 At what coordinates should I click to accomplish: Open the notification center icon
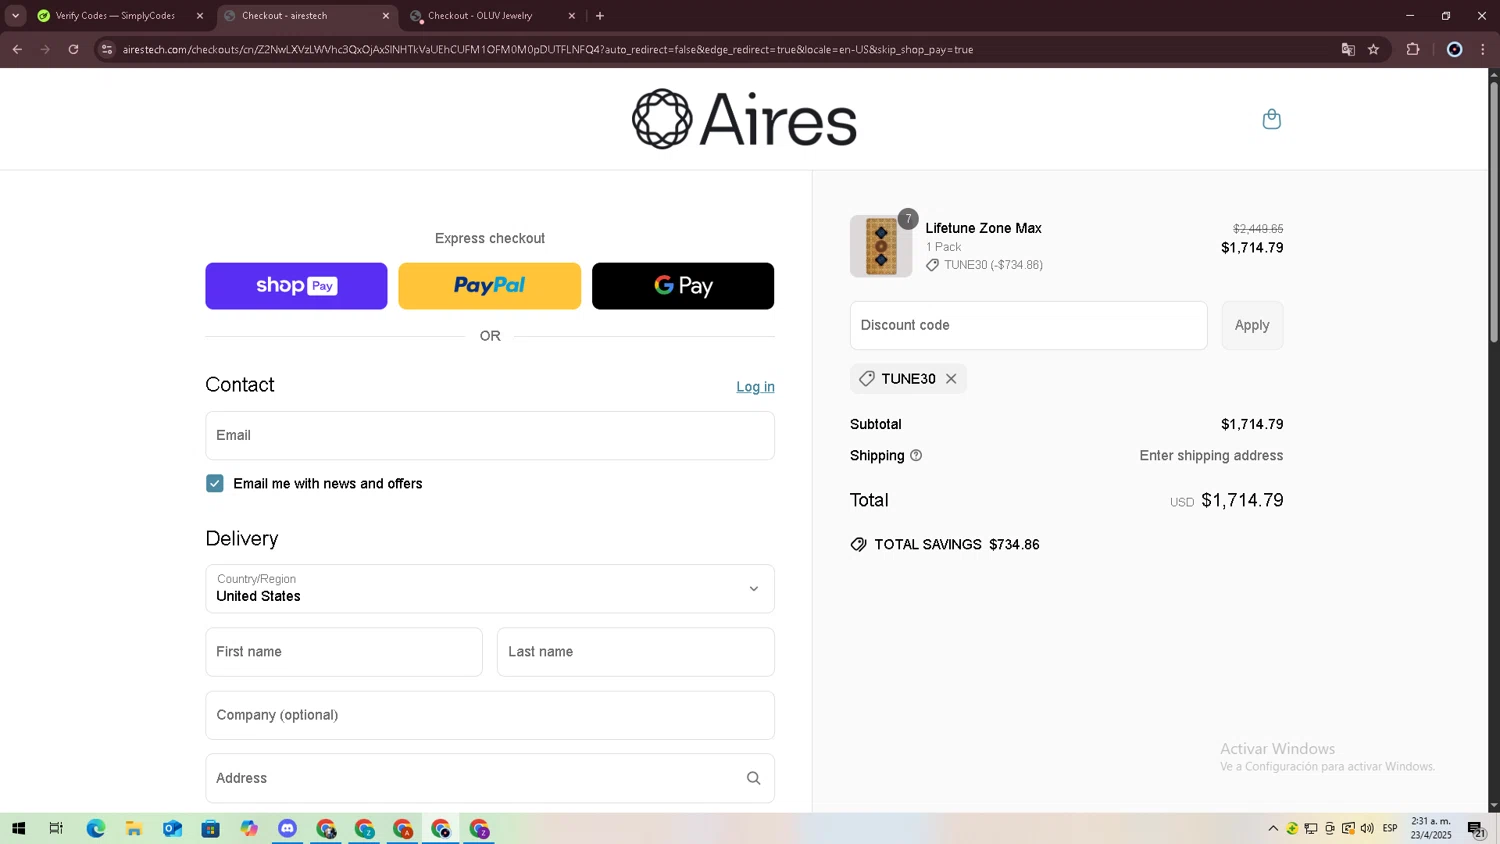tap(1476, 830)
